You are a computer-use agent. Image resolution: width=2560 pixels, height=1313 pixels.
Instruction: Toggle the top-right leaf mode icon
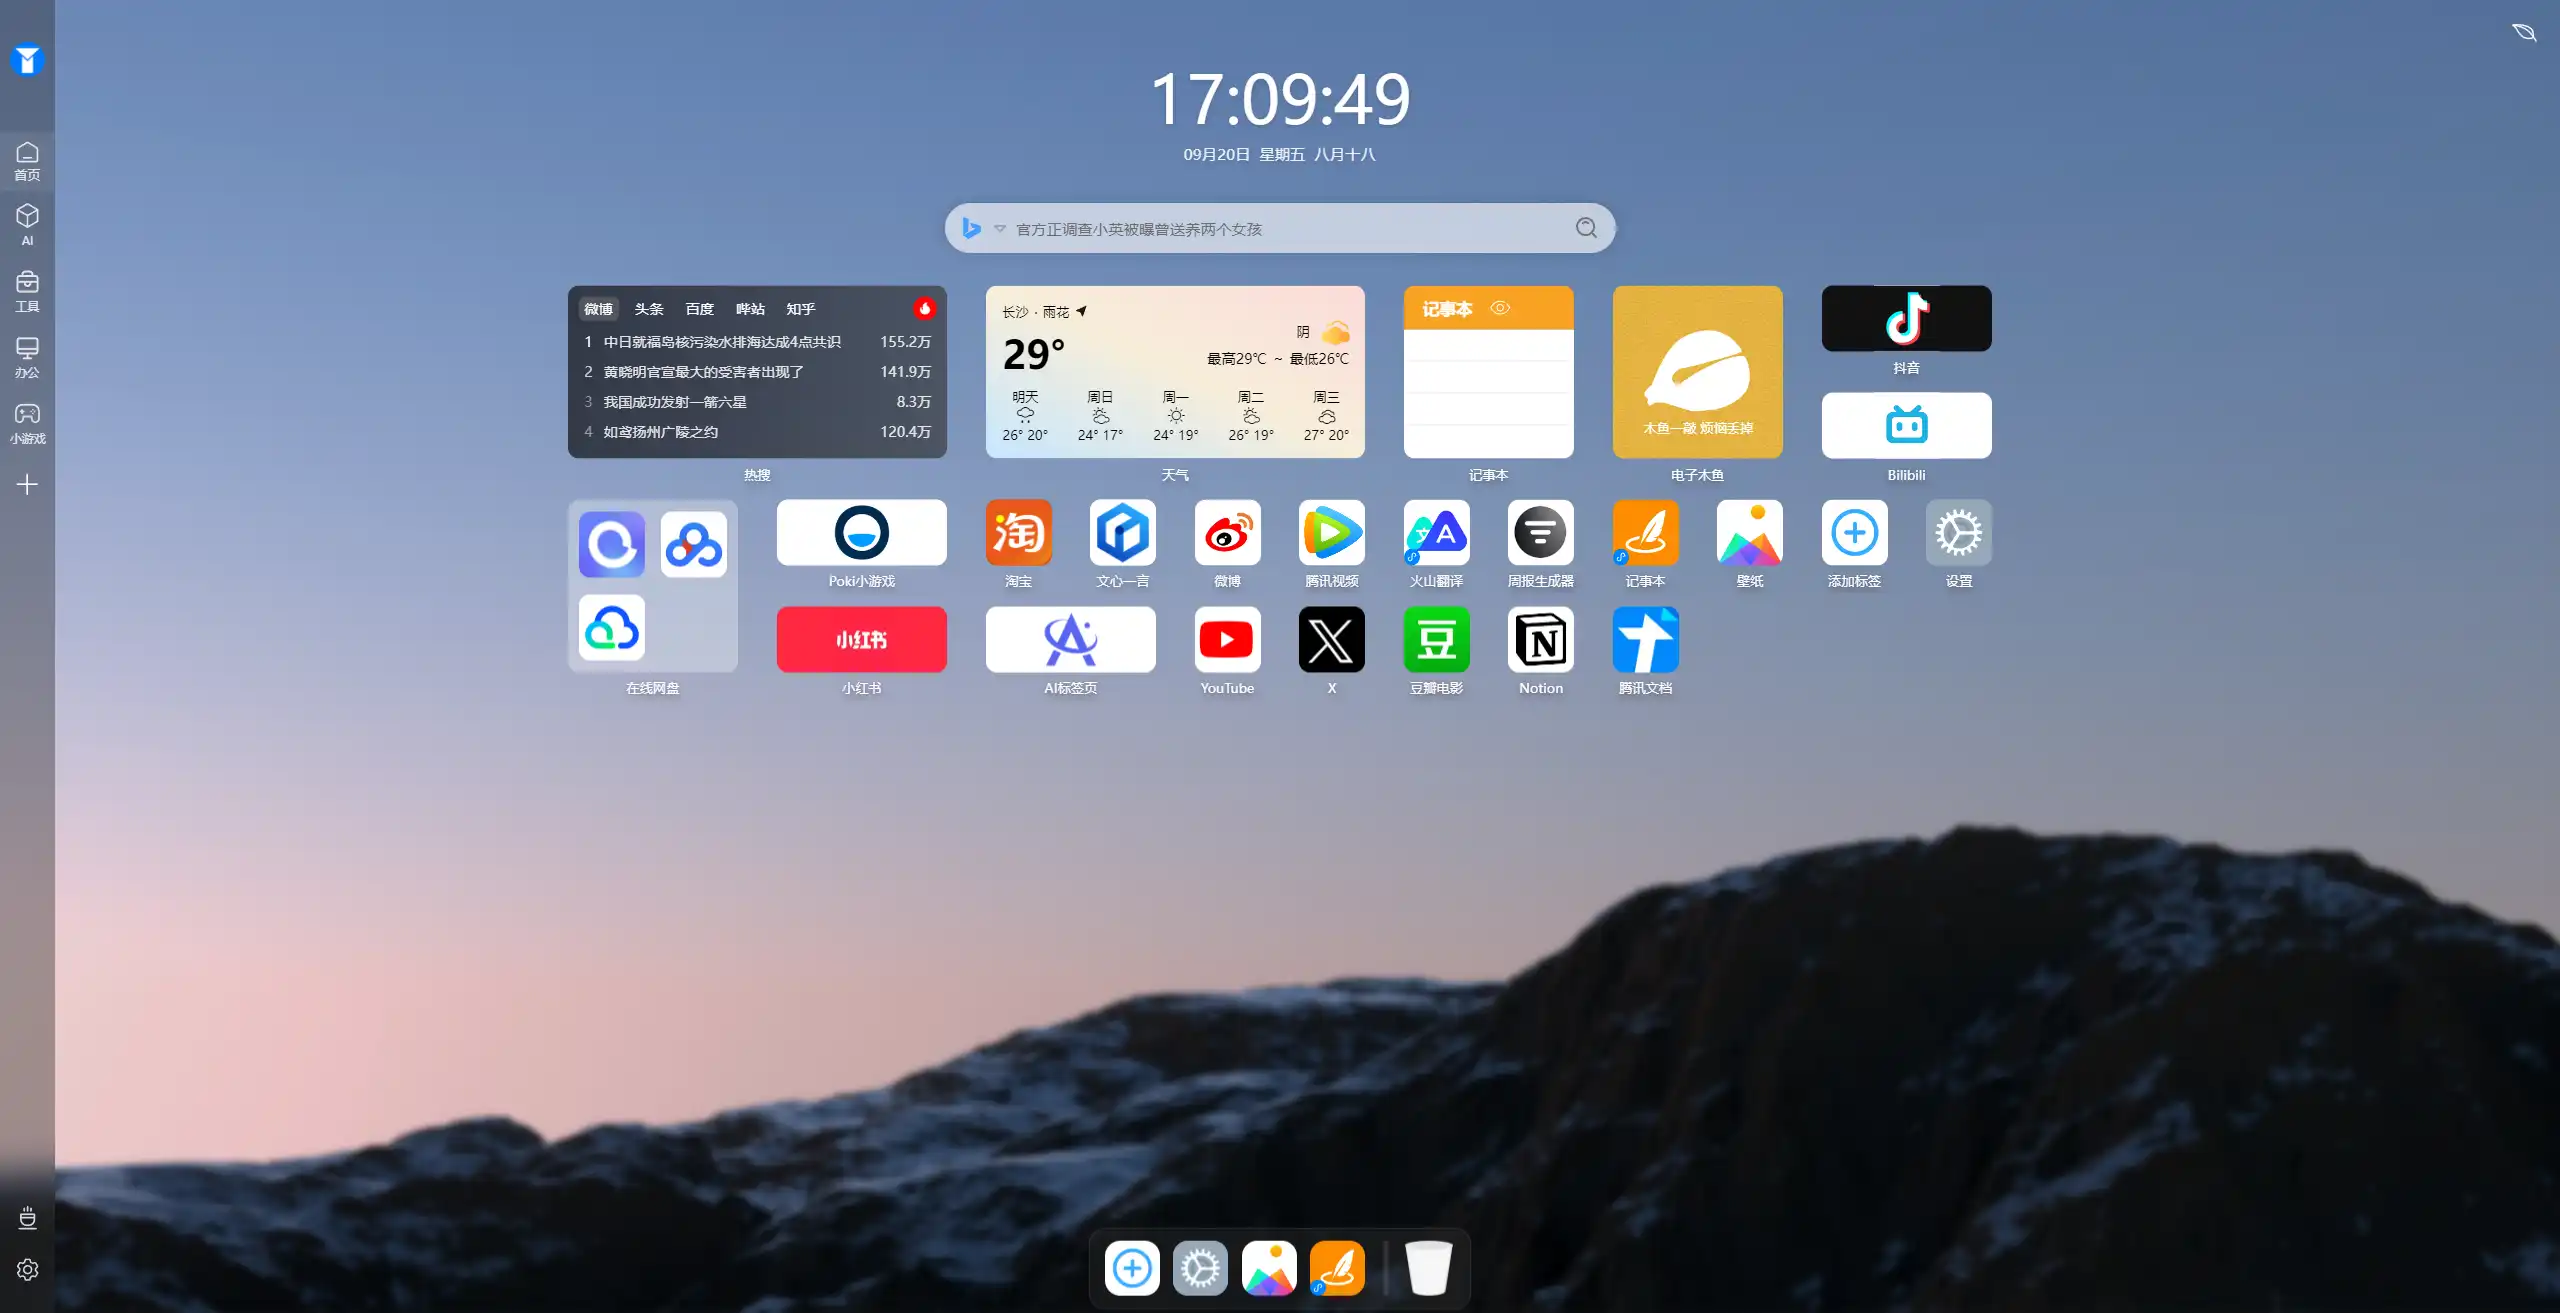tap(2524, 32)
